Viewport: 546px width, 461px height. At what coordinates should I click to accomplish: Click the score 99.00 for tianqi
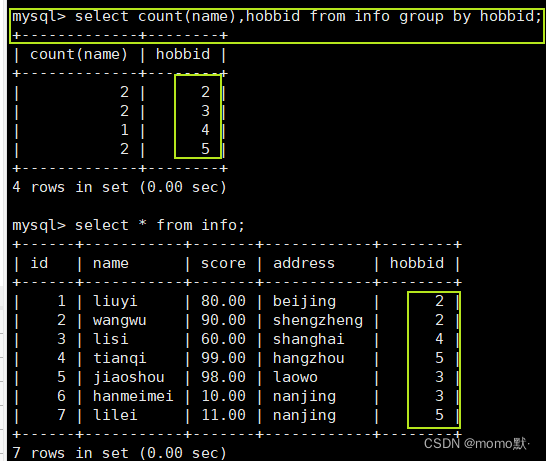coord(223,358)
